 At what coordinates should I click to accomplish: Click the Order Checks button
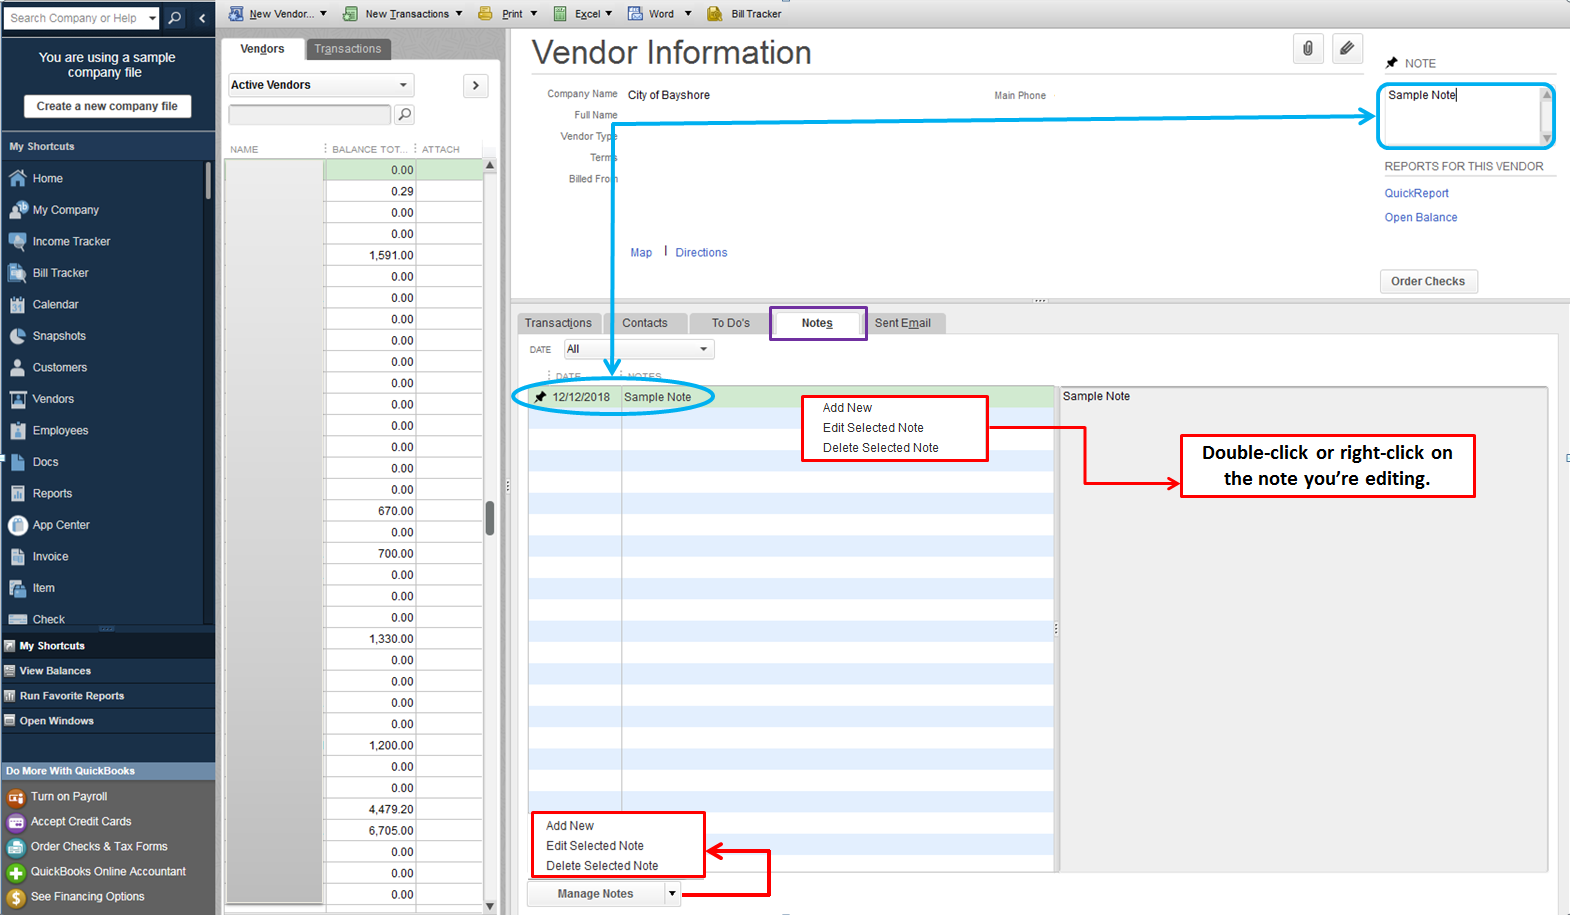pyautogui.click(x=1428, y=281)
